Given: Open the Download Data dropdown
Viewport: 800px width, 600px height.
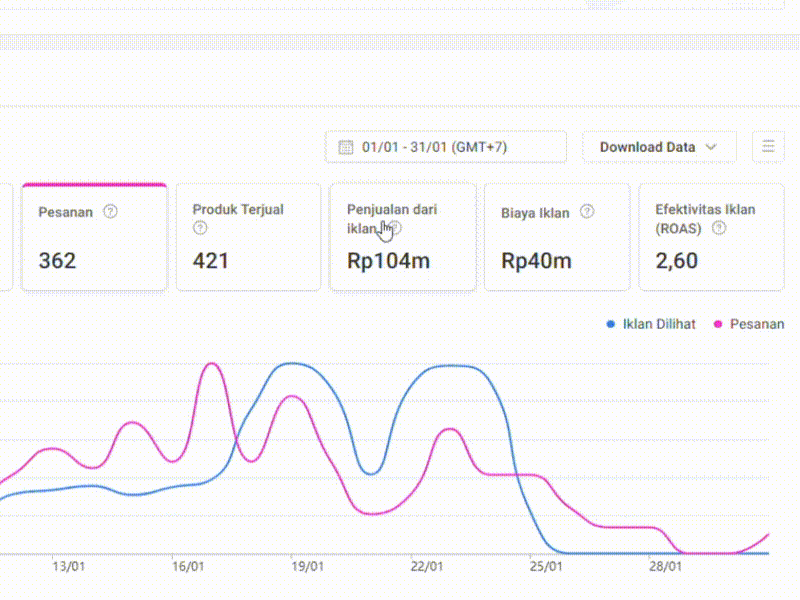Looking at the screenshot, I should [x=659, y=147].
